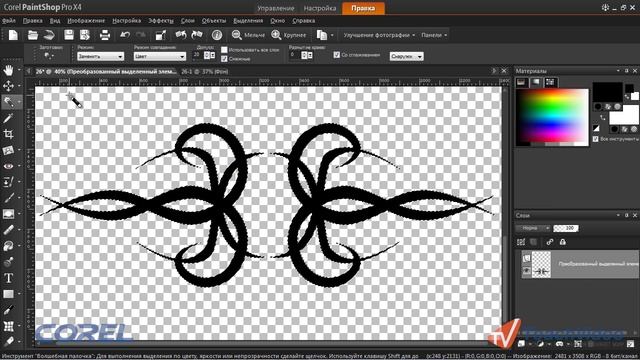Rotate image to the right
640x360 pixels.
pos(197,35)
